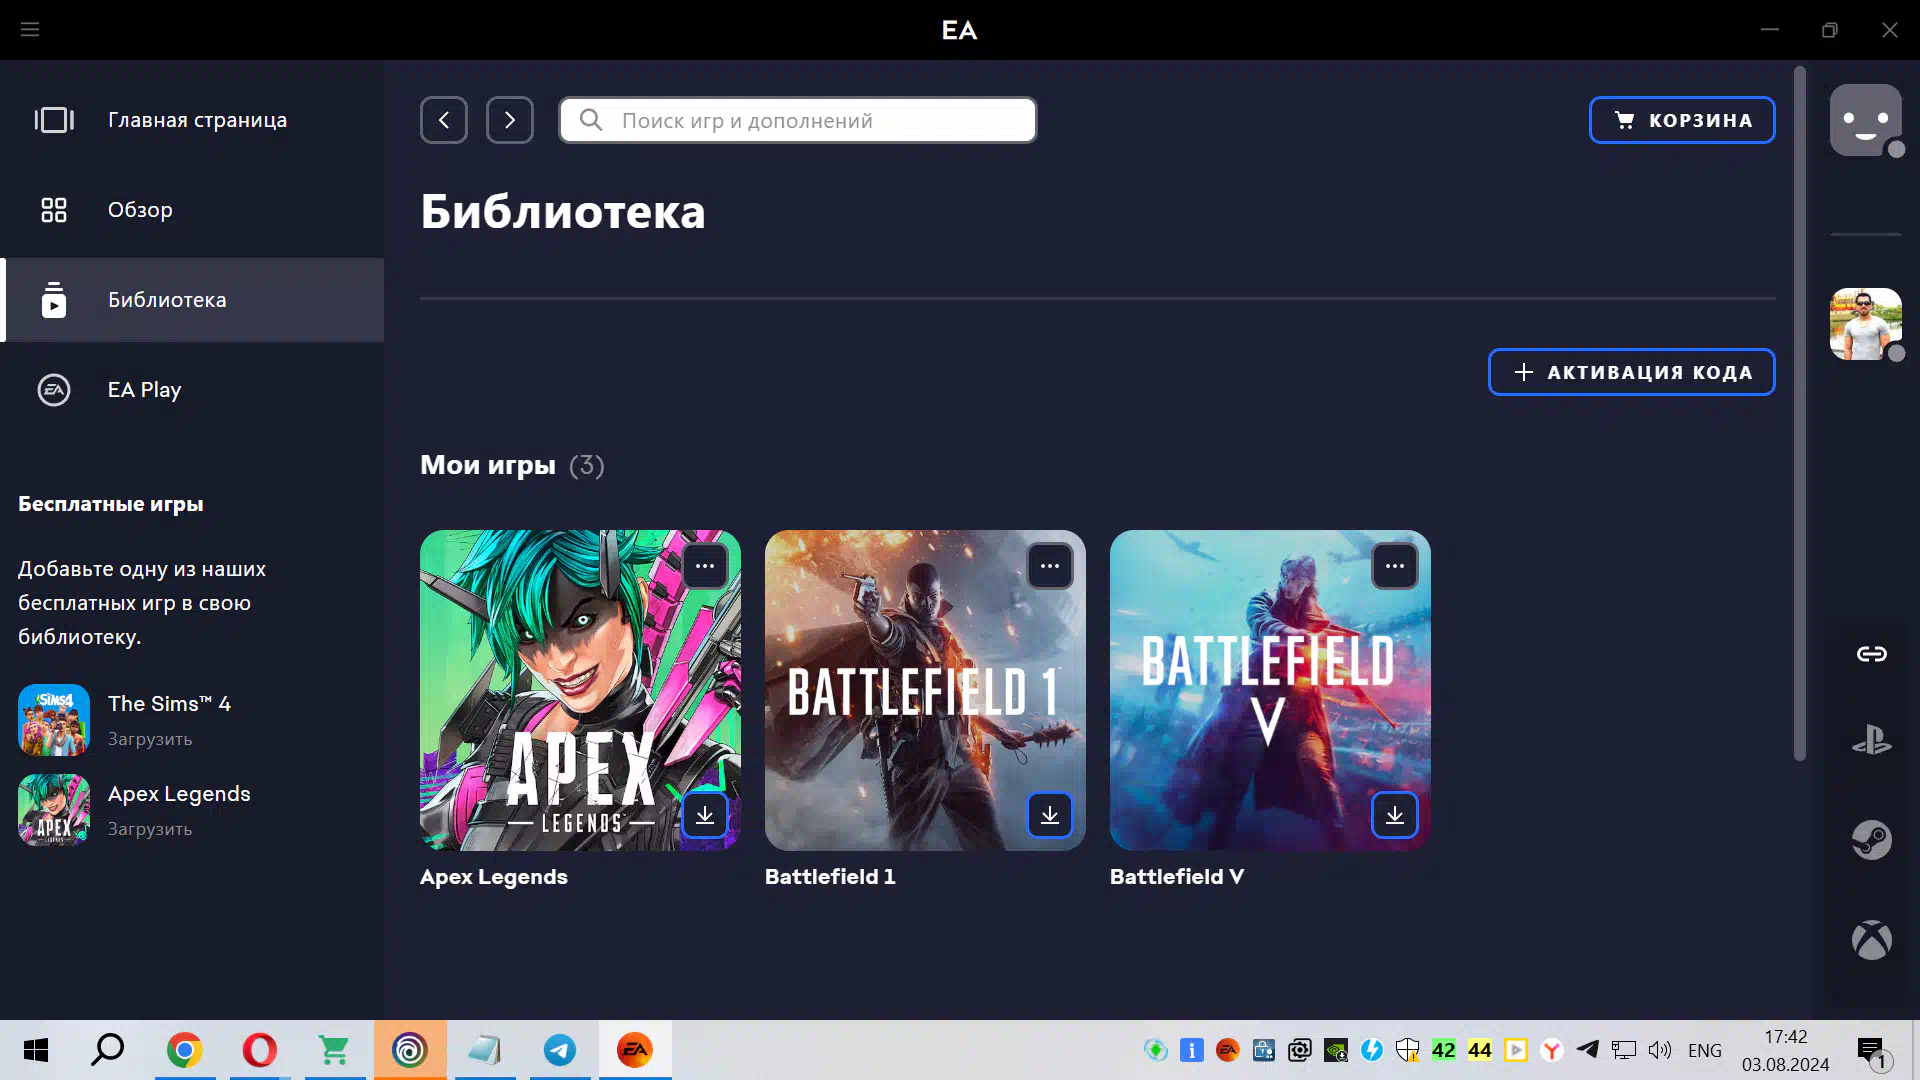The height and width of the screenshot is (1080, 1920).
Task: Click the PlayStation account icon
Action: coord(1872,740)
